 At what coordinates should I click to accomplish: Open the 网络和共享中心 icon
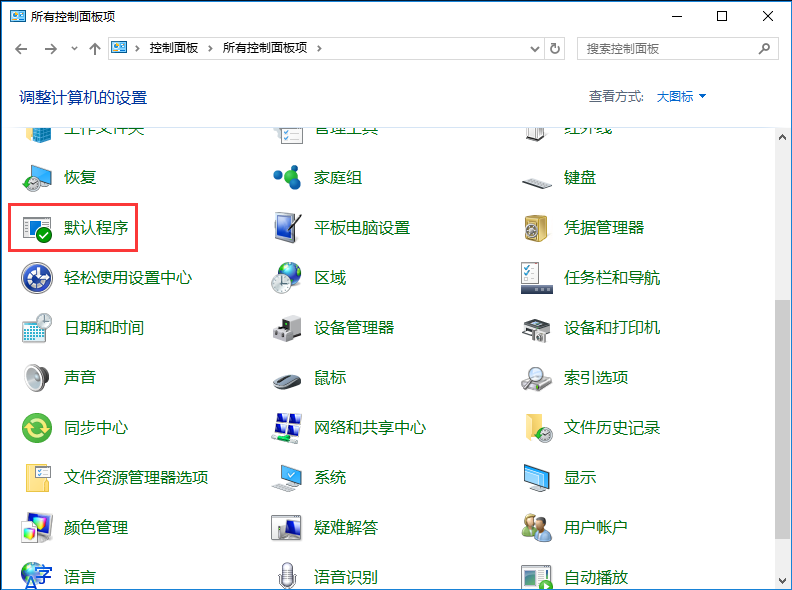coord(287,428)
